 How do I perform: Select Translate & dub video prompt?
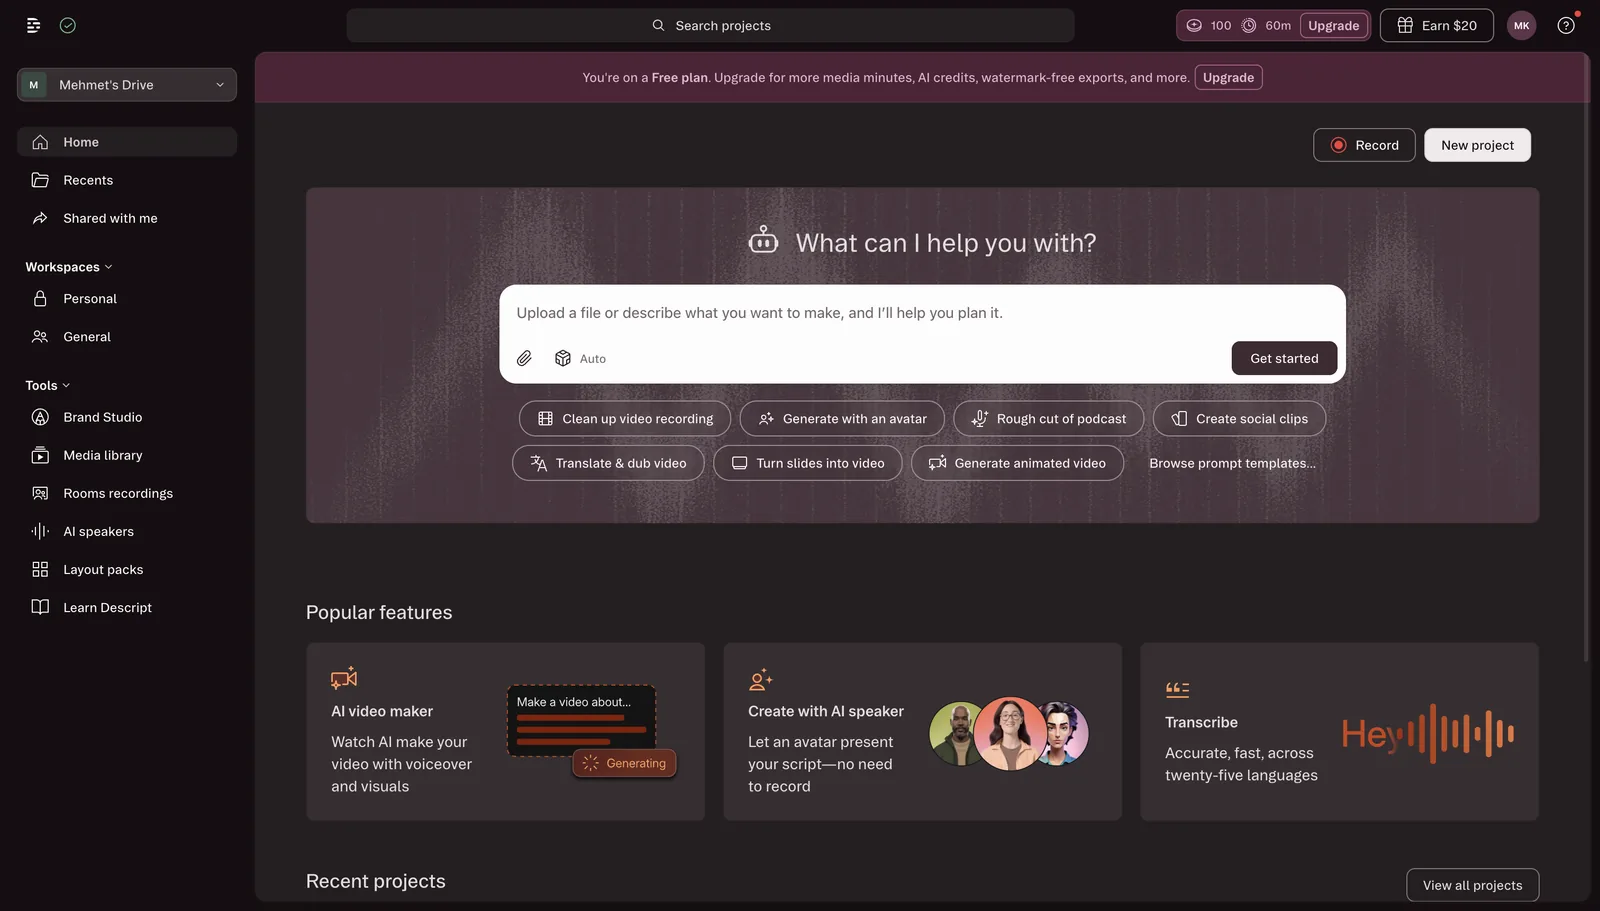tap(608, 463)
